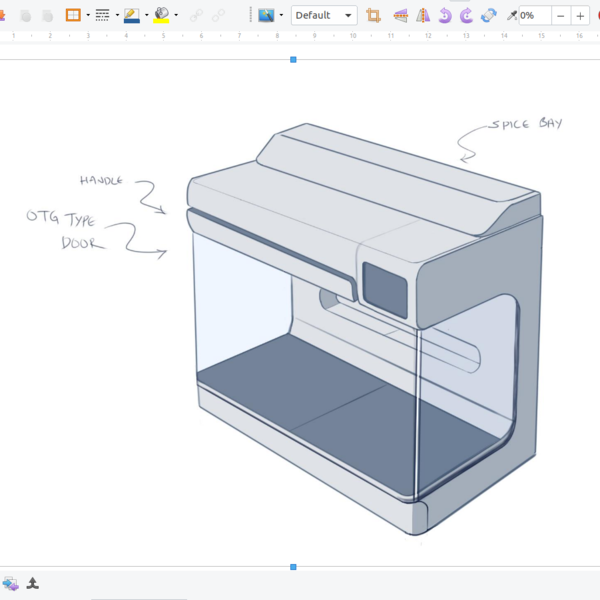Open the Borders dropdown arrow
This screenshot has height=600, width=600.
(88, 15)
